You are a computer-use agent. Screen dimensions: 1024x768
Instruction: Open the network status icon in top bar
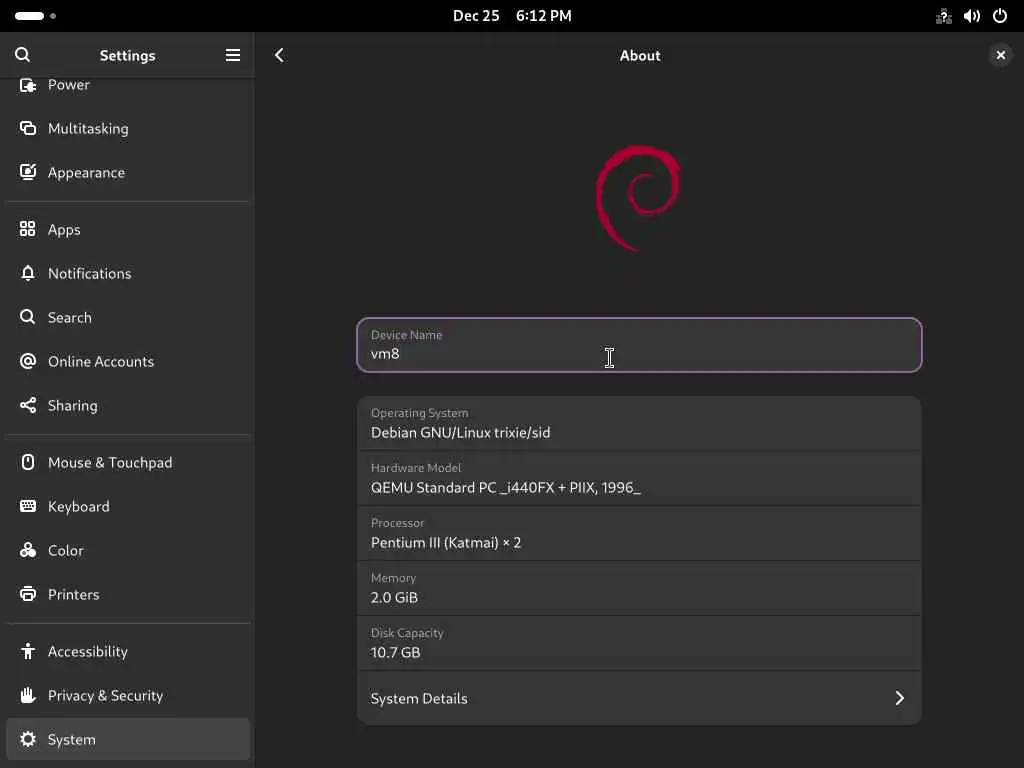pos(944,16)
